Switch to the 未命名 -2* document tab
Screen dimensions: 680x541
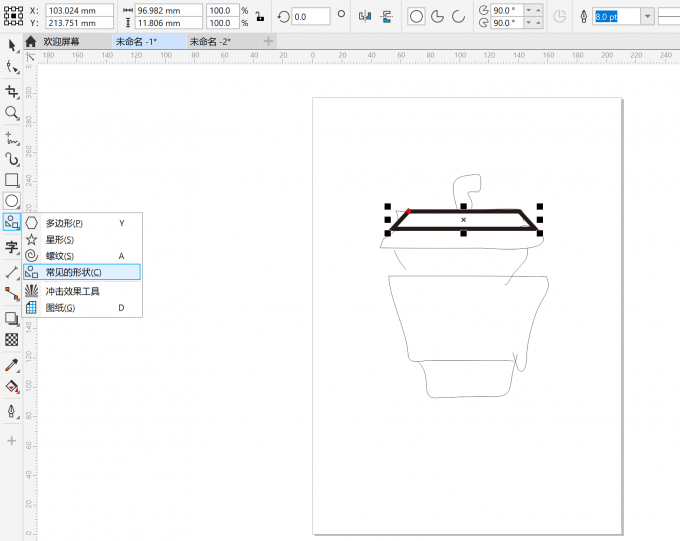pyautogui.click(x=210, y=41)
